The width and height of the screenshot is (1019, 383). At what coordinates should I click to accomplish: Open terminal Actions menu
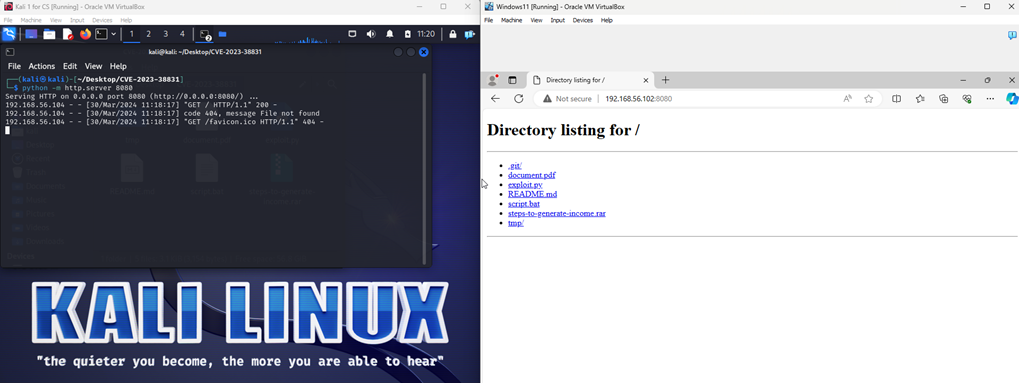pyautogui.click(x=42, y=66)
